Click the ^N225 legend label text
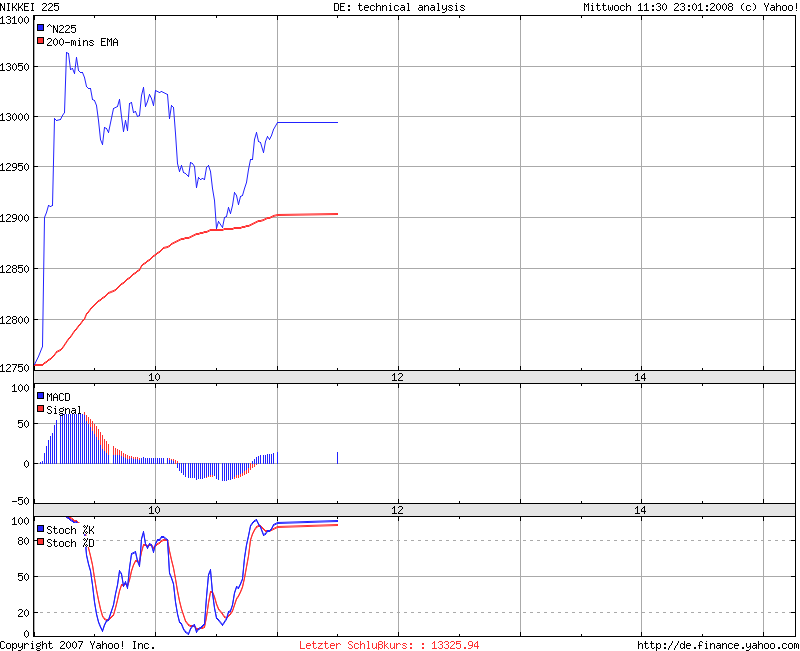 [61, 29]
